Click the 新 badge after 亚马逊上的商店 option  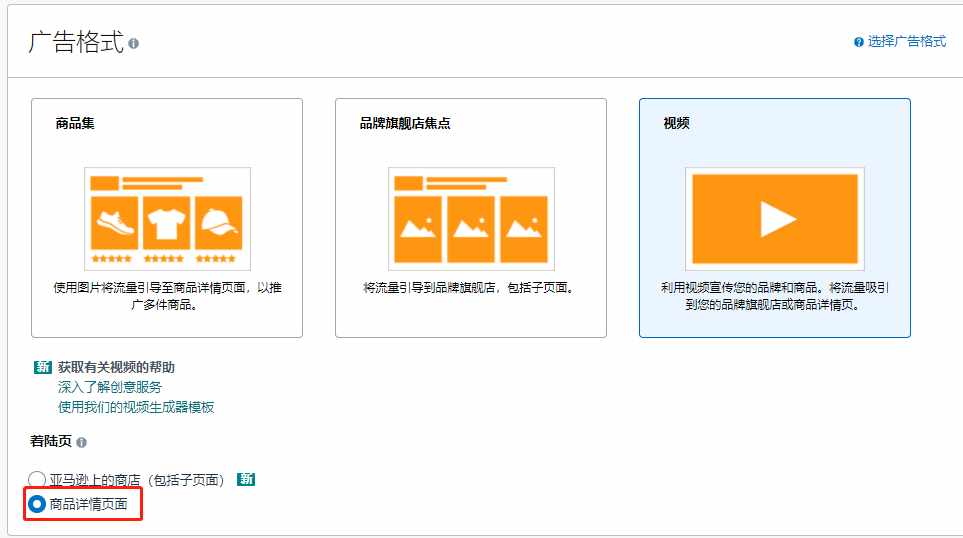pyautogui.click(x=246, y=479)
